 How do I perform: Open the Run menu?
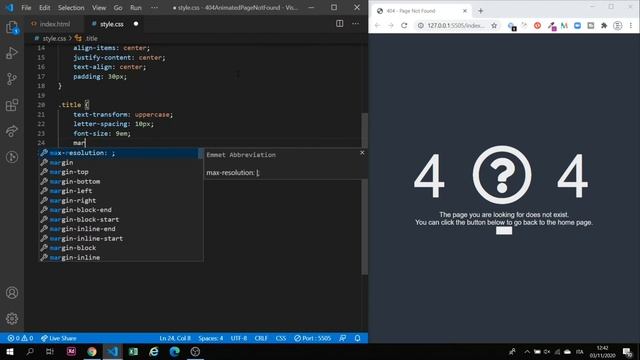[x=136, y=8]
